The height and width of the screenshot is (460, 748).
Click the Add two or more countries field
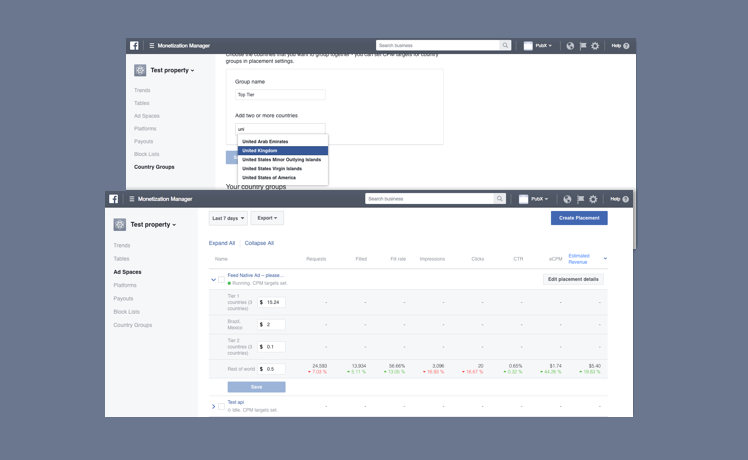click(280, 129)
